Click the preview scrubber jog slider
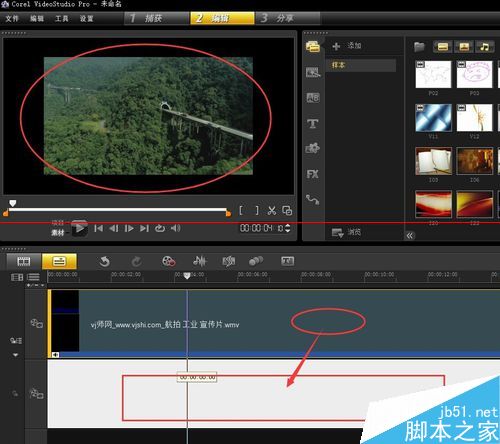The height and width of the screenshot is (444, 500). 13,203
